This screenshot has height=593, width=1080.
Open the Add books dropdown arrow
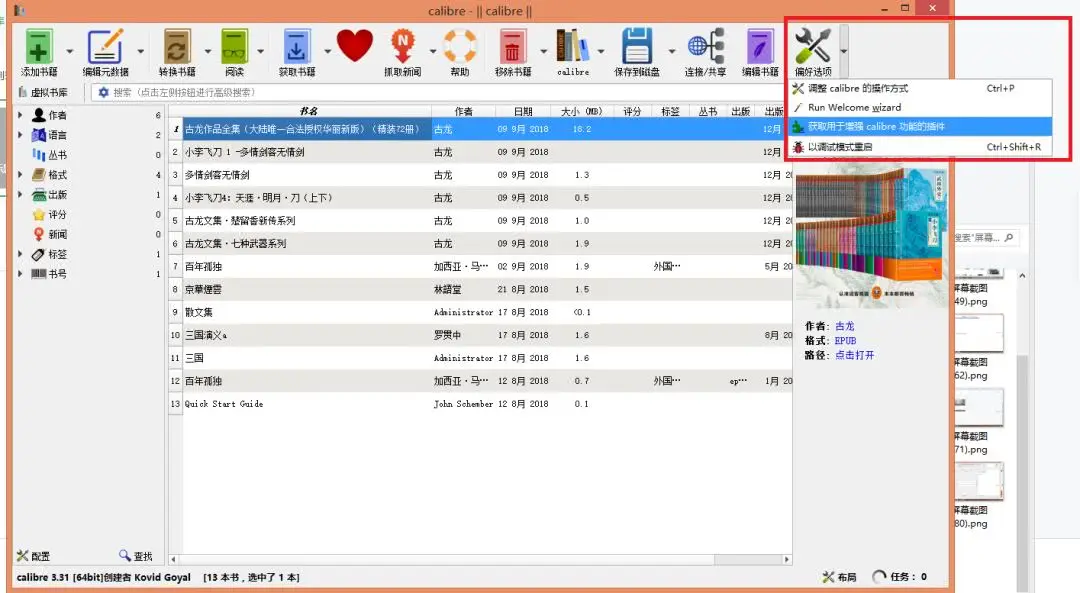click(x=70, y=52)
